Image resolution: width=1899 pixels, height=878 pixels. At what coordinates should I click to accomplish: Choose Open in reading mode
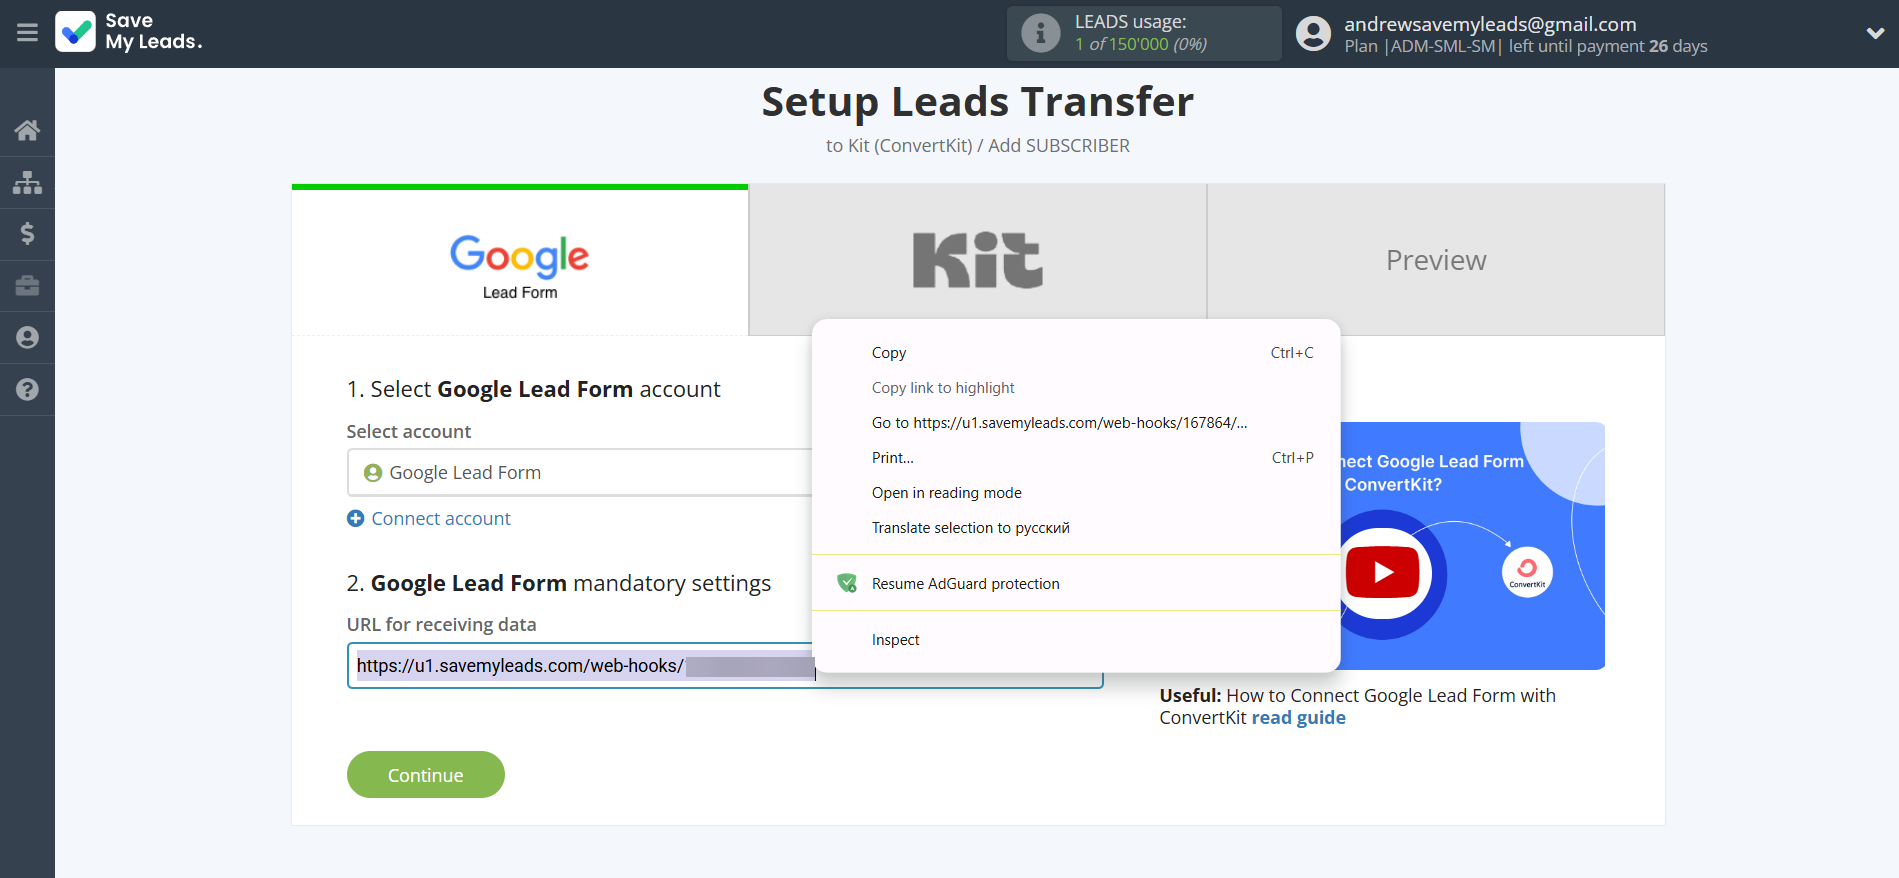point(1076,493)
